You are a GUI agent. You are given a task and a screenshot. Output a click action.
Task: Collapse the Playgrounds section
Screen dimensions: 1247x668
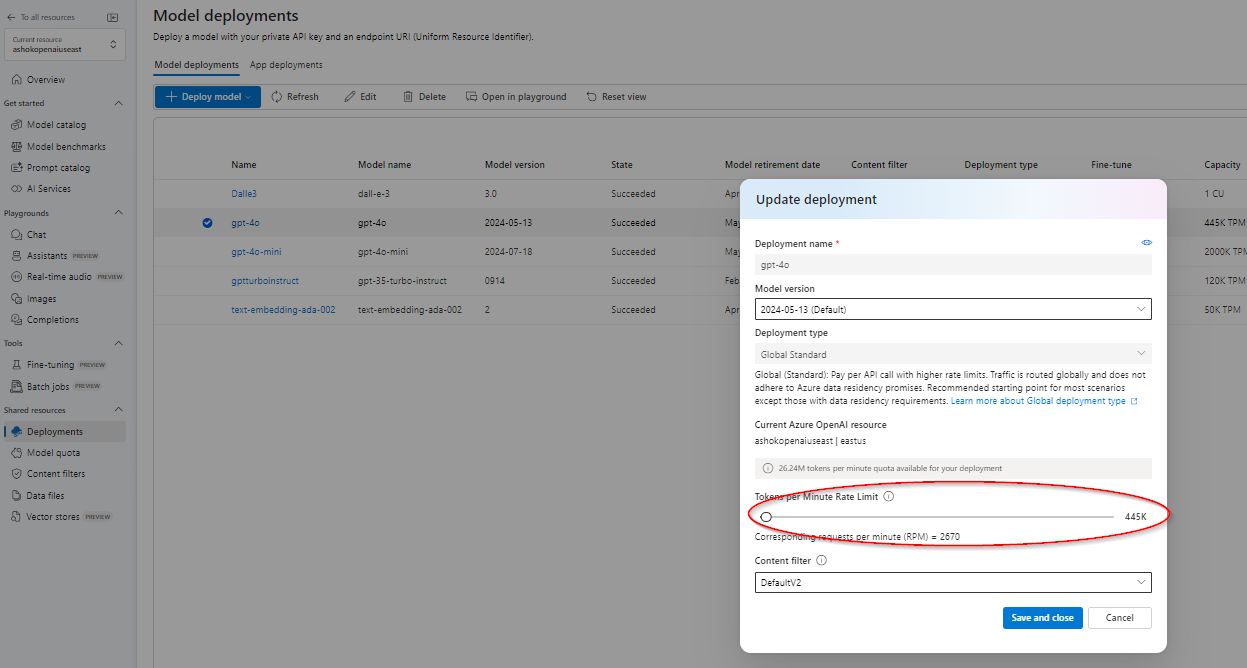[118, 213]
